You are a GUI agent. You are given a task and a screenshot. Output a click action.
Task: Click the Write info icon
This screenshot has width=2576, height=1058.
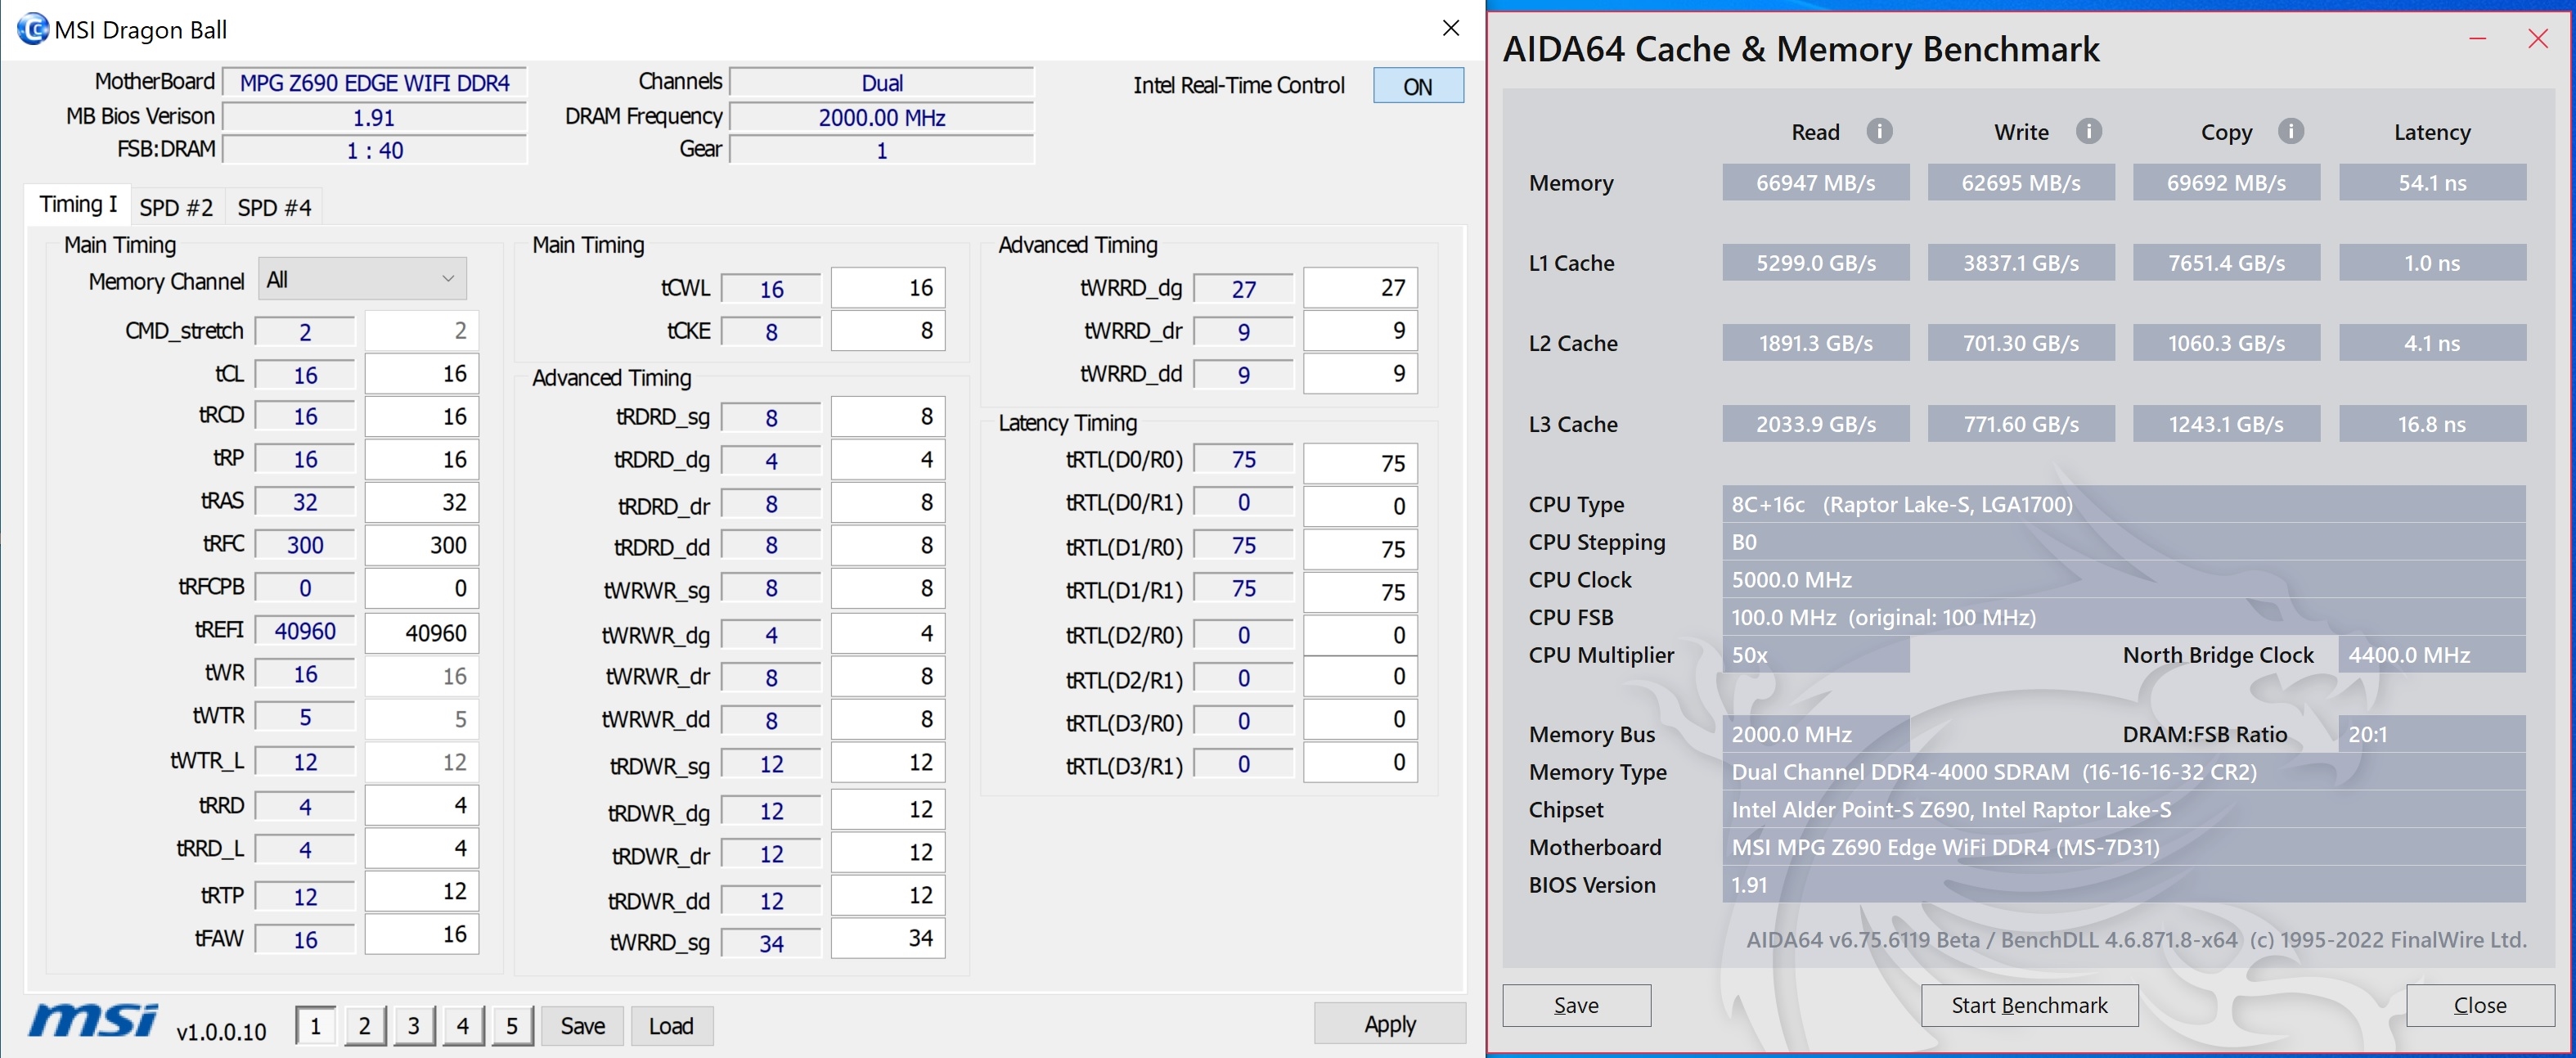click(2088, 131)
